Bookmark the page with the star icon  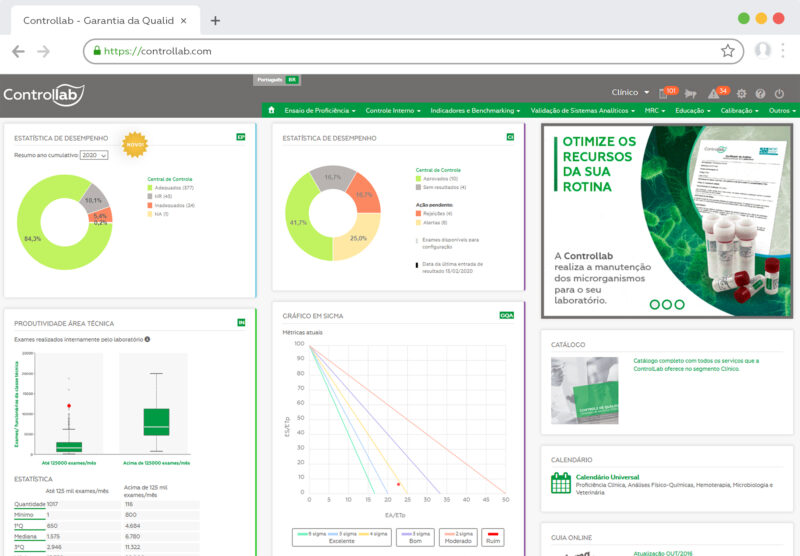click(728, 51)
